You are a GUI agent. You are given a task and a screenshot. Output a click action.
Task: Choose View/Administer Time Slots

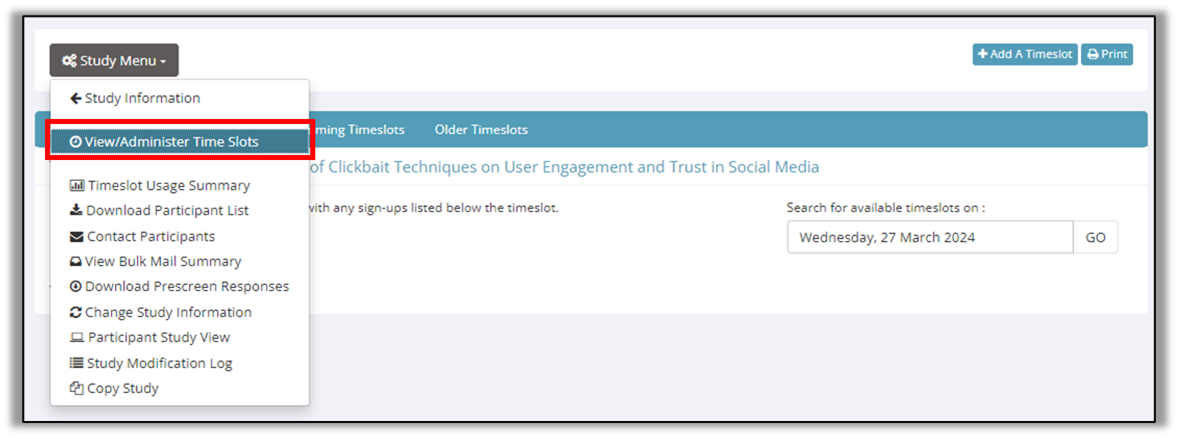pyautogui.click(x=171, y=142)
